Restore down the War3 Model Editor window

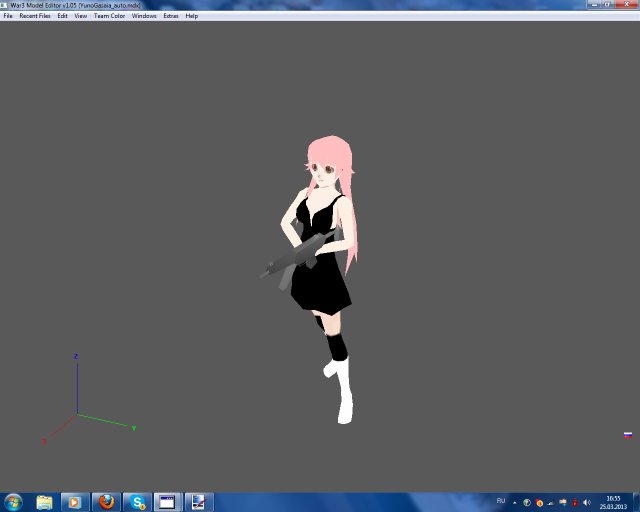tap(607, 4)
